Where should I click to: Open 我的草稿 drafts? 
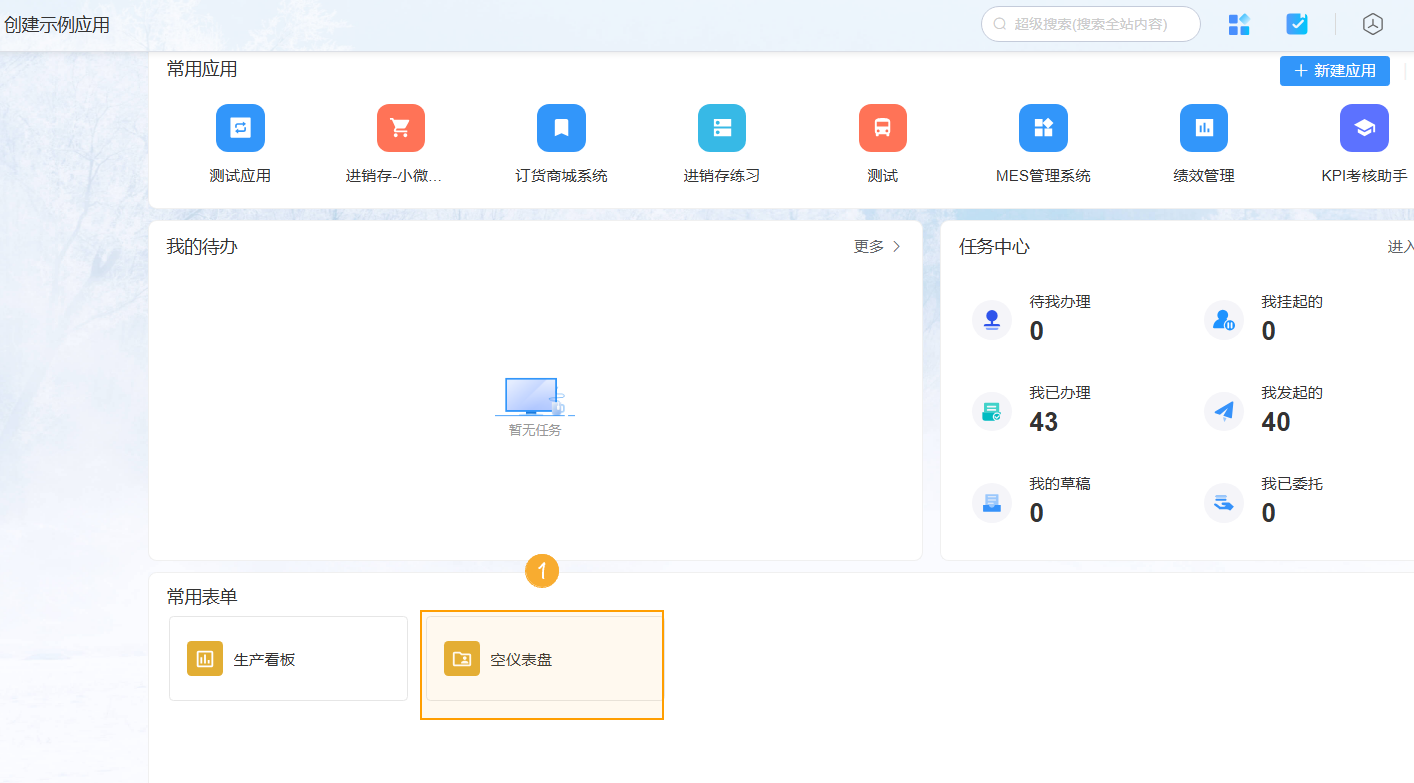[x=1059, y=499]
